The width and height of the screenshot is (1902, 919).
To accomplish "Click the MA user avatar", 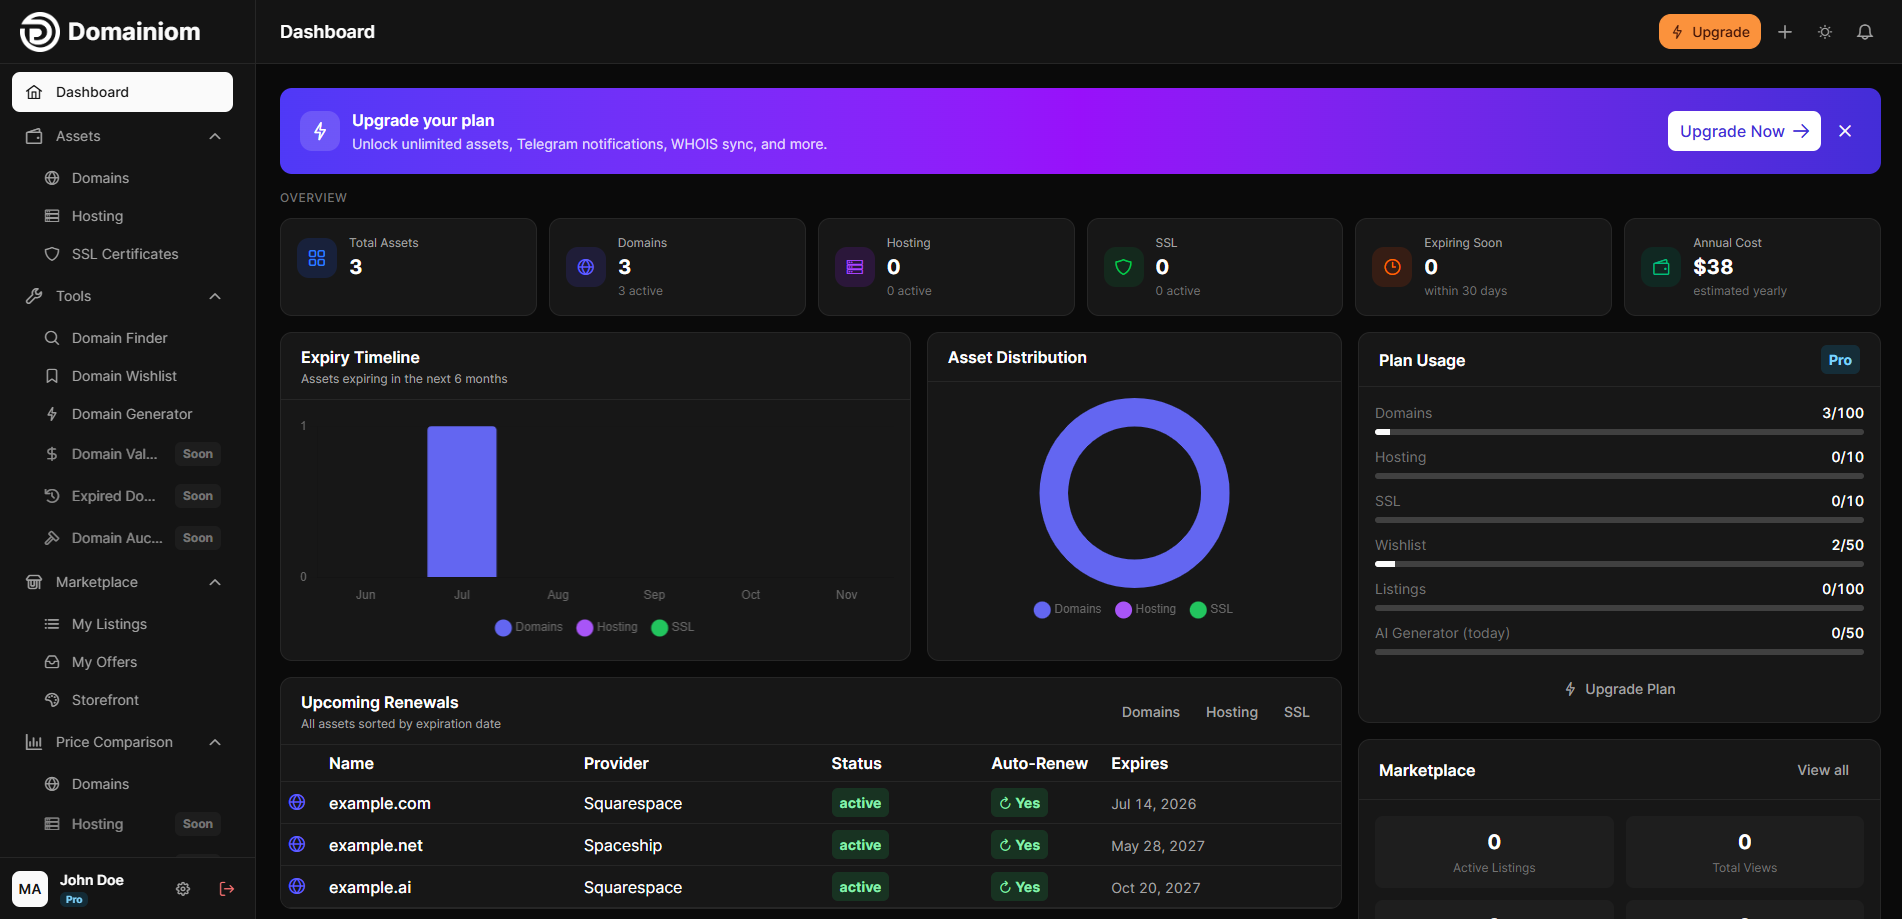I will (30, 889).
